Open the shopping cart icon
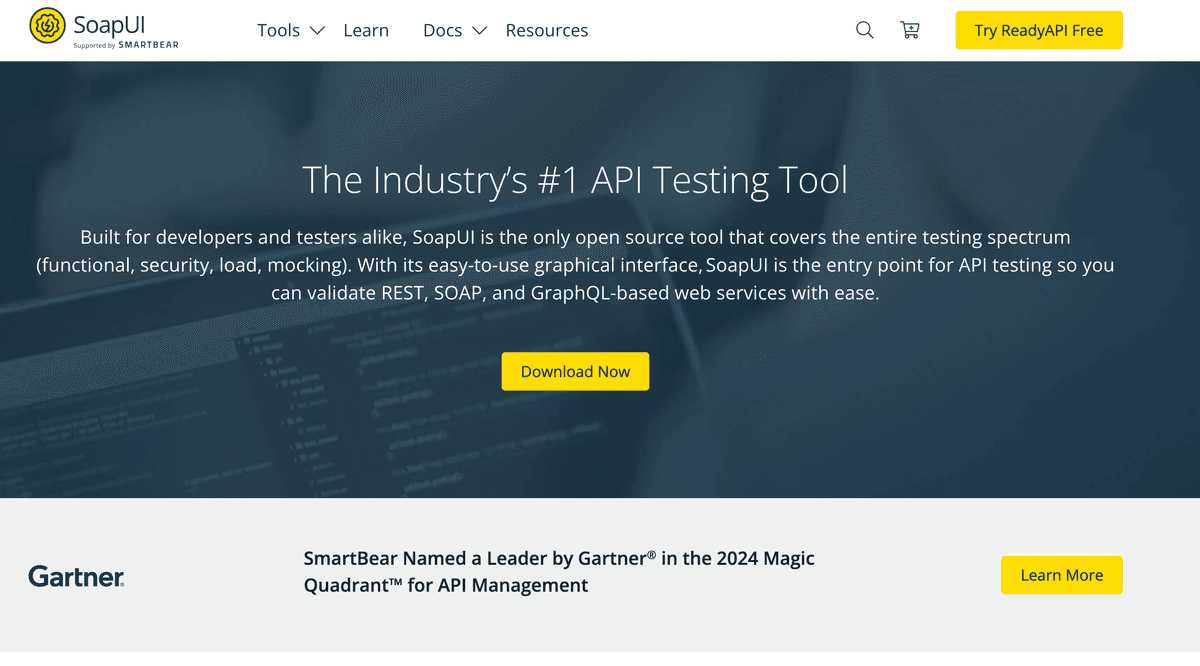Screen dimensions: 1200x666 (910, 30)
